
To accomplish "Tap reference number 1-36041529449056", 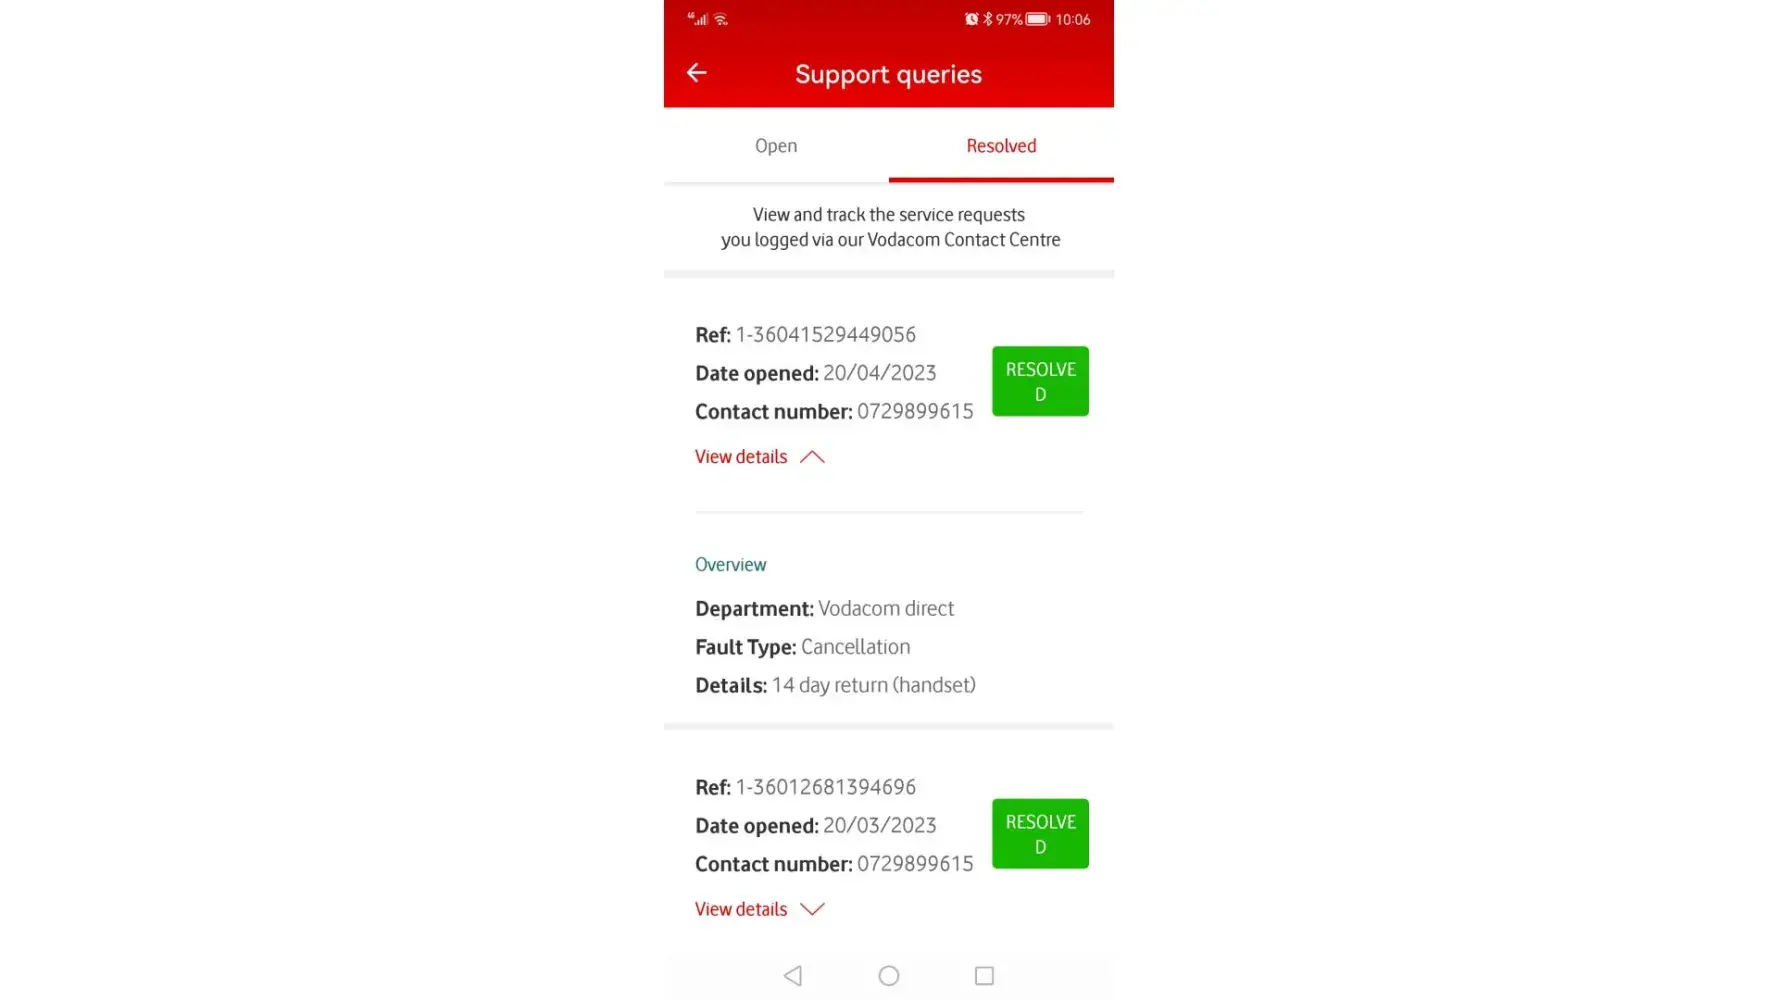I will 826,335.
